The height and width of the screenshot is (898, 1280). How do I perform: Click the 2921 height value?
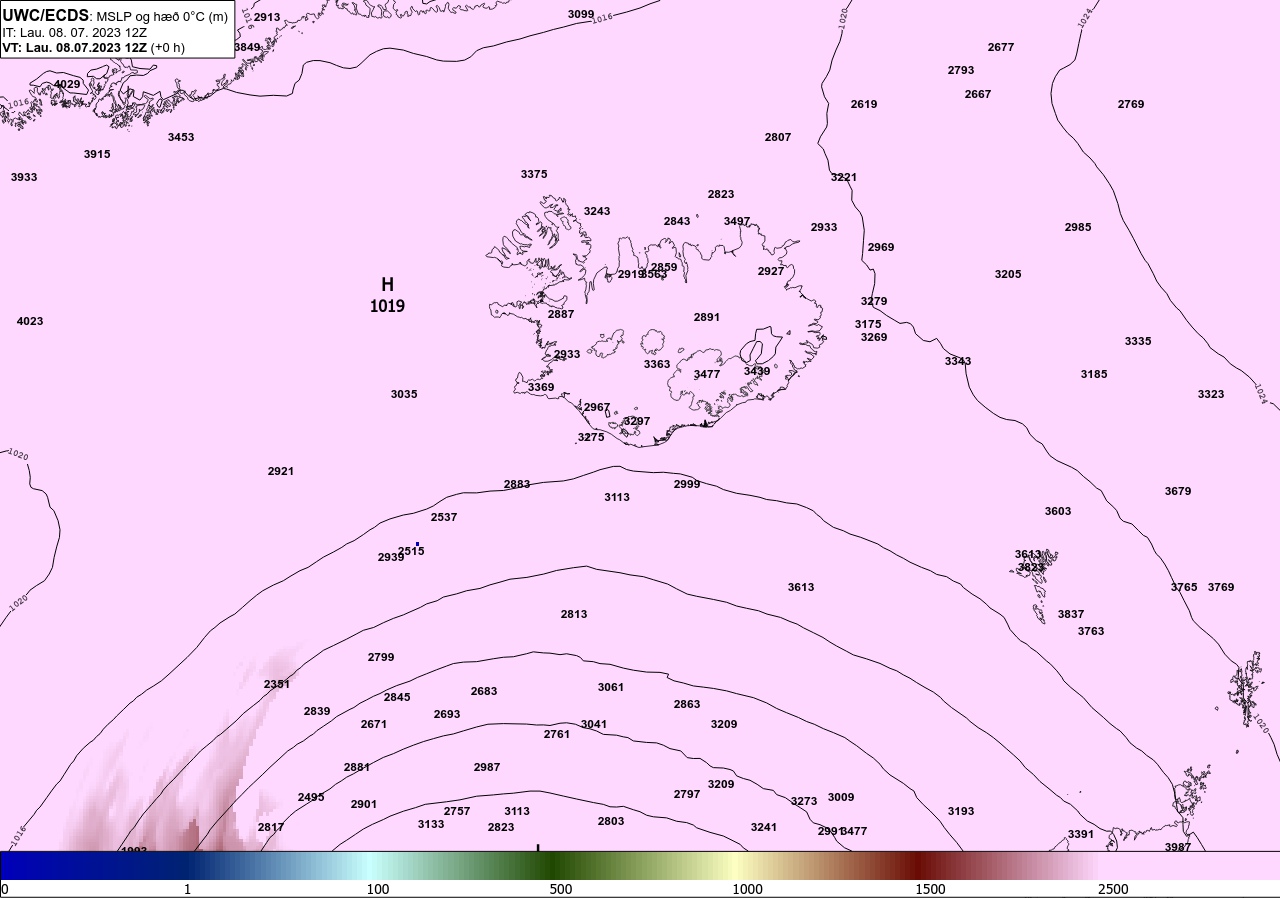point(281,471)
